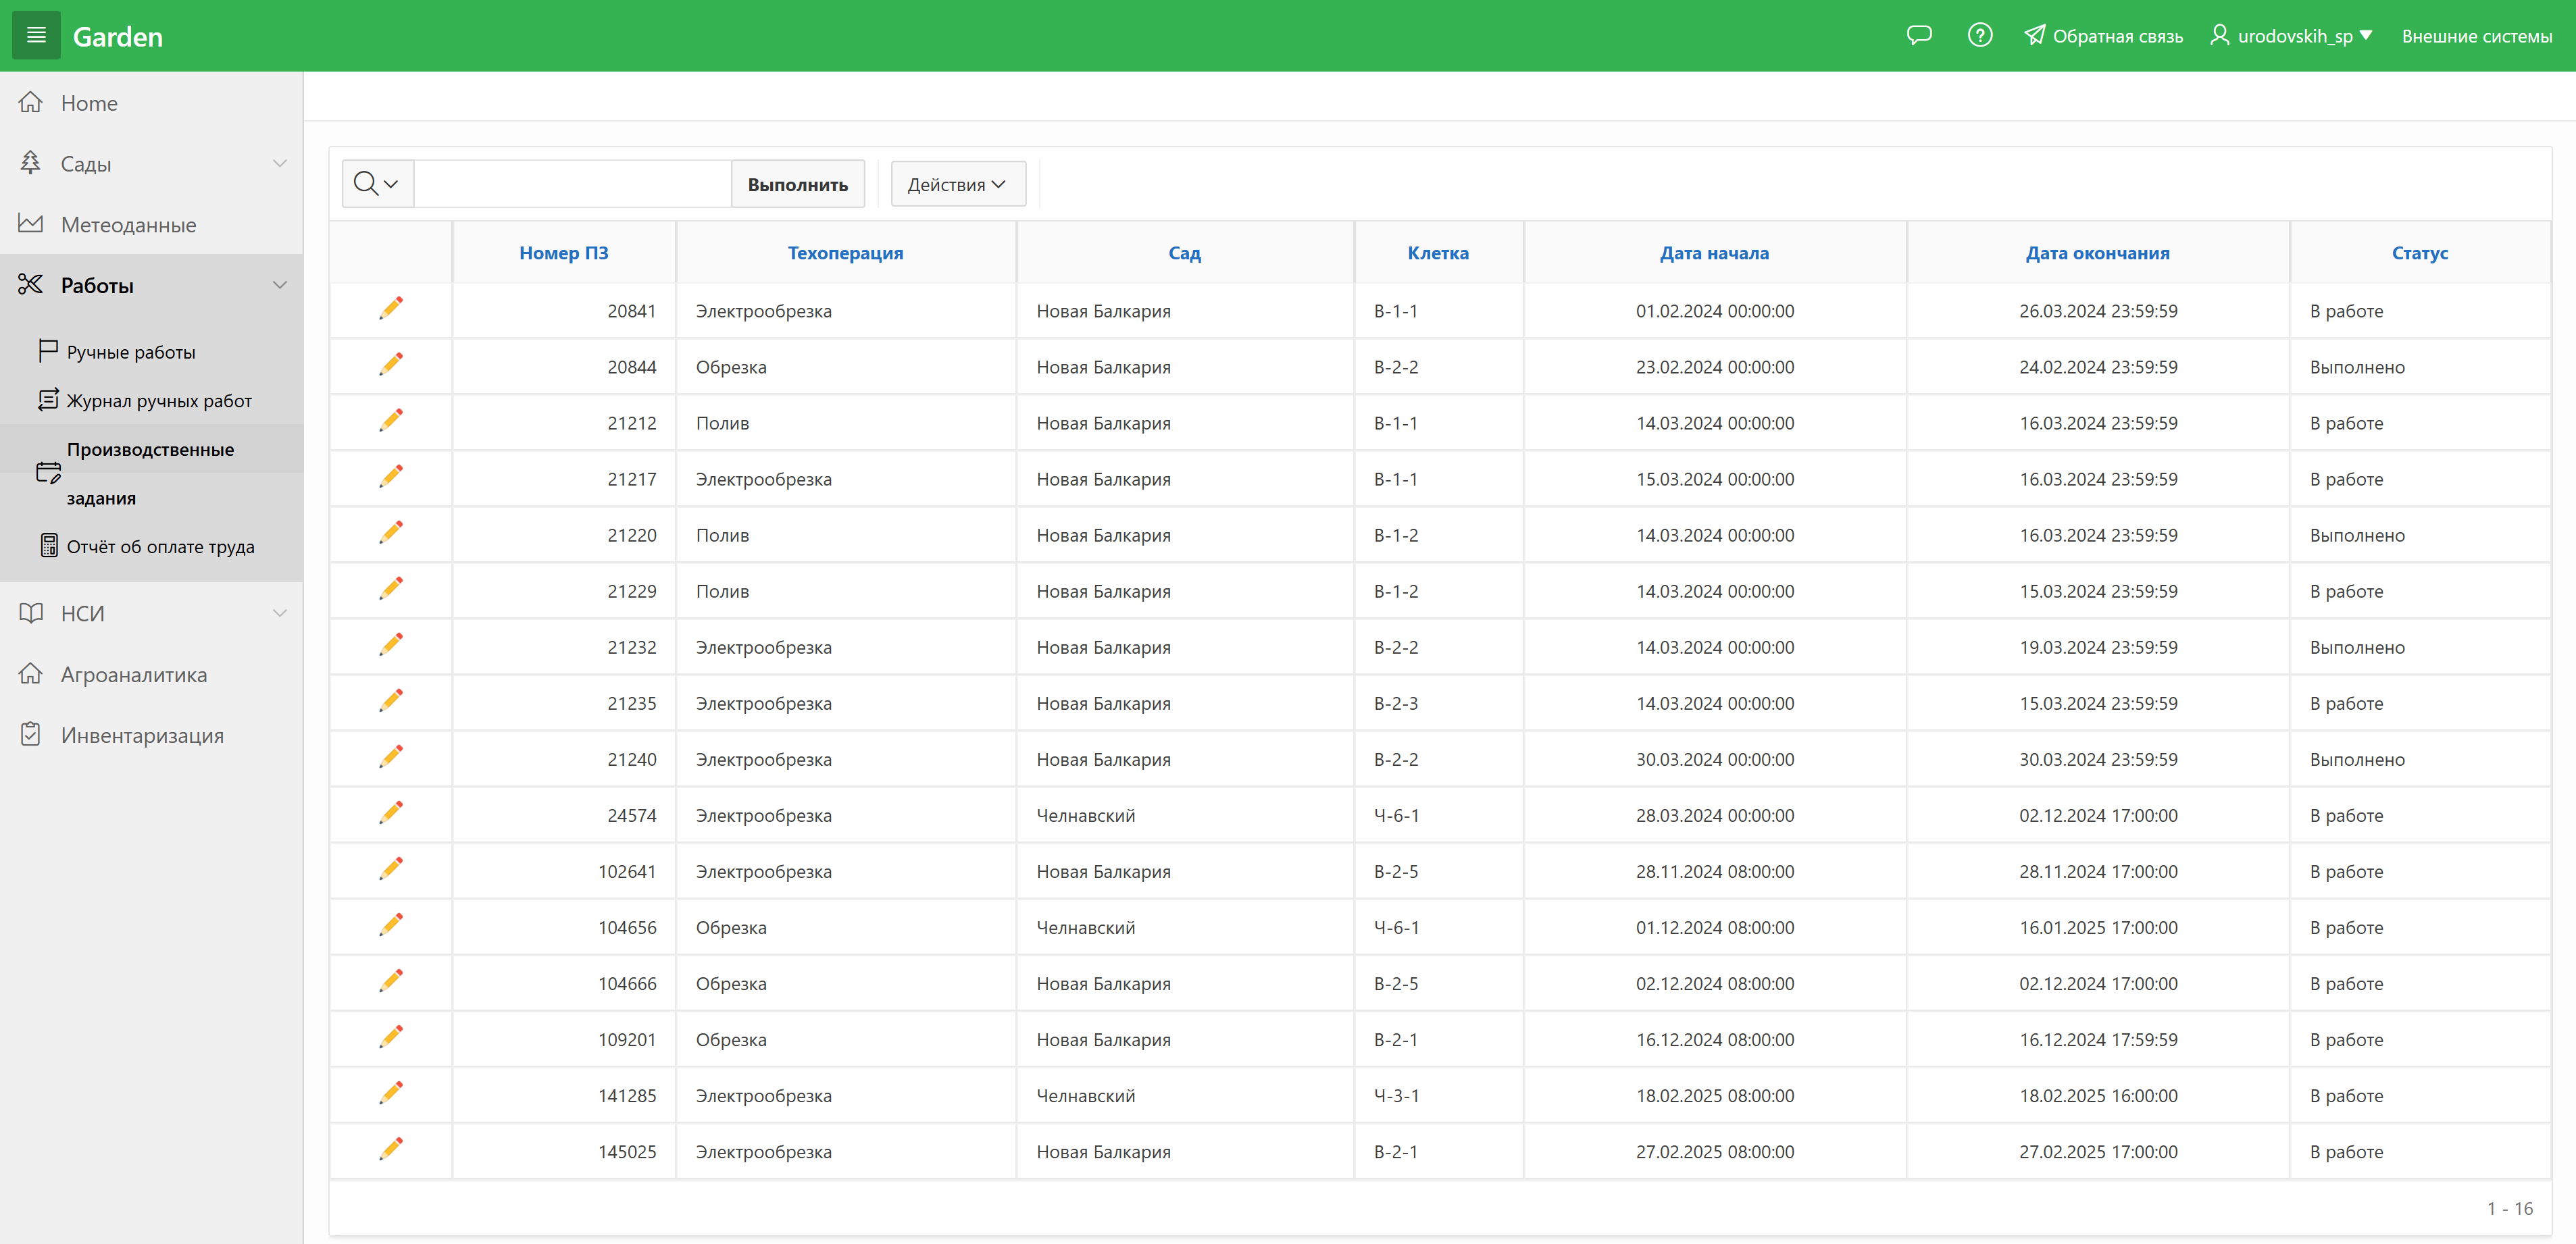Open Метеоданные in the sidebar

tap(128, 225)
